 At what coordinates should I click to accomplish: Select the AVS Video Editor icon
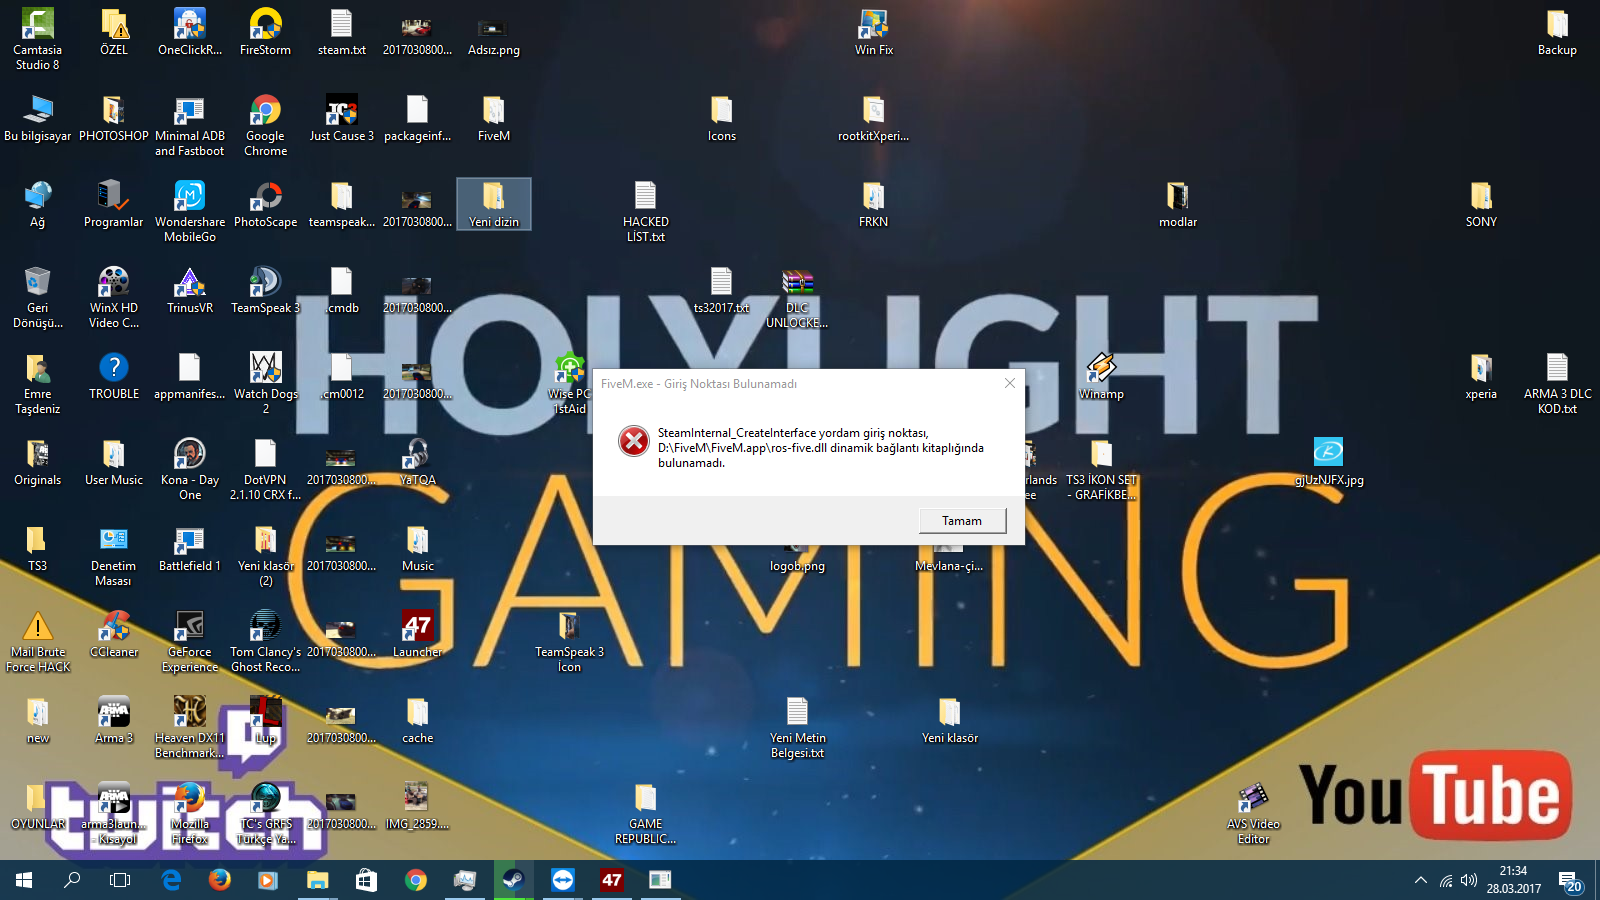point(1253,814)
